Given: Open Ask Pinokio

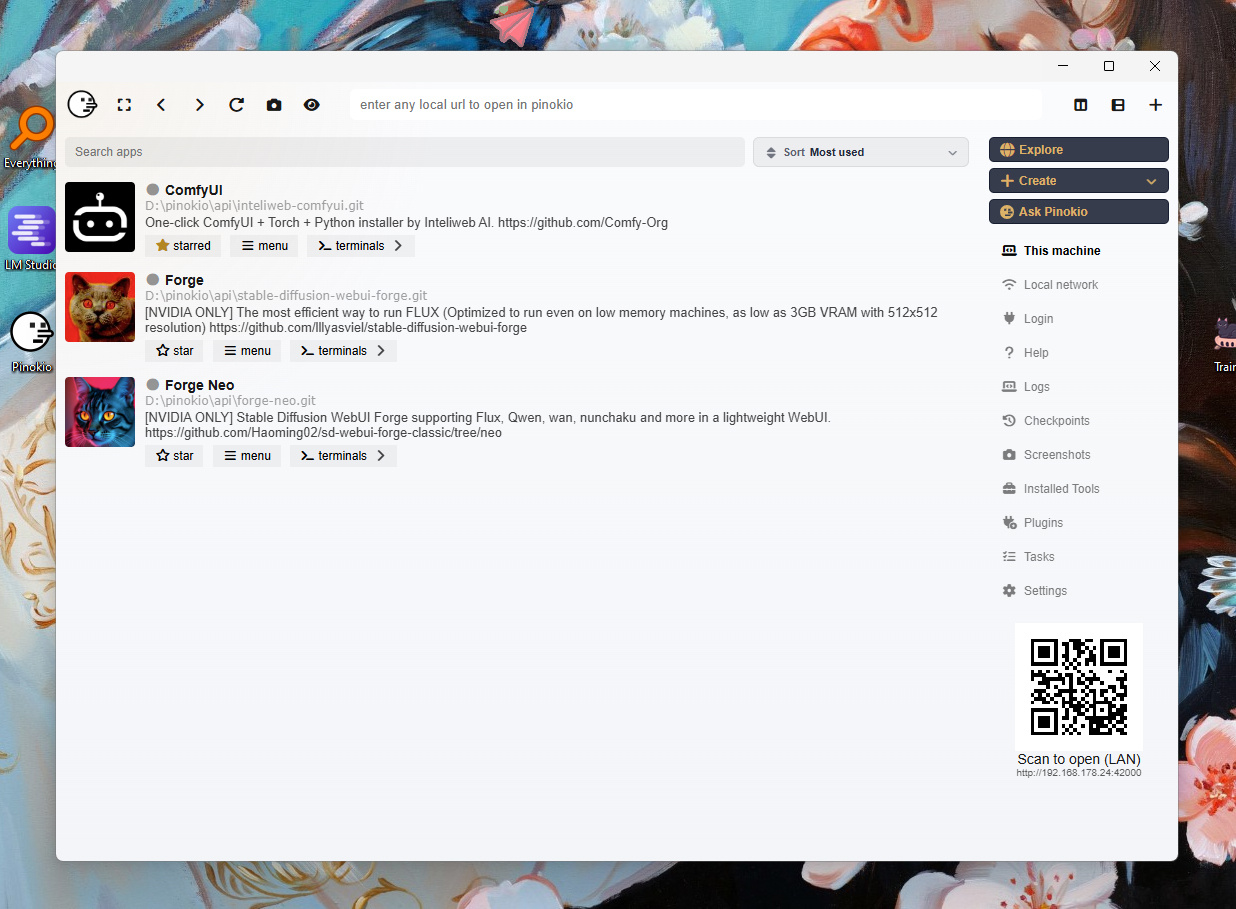Looking at the screenshot, I should coord(1079,212).
